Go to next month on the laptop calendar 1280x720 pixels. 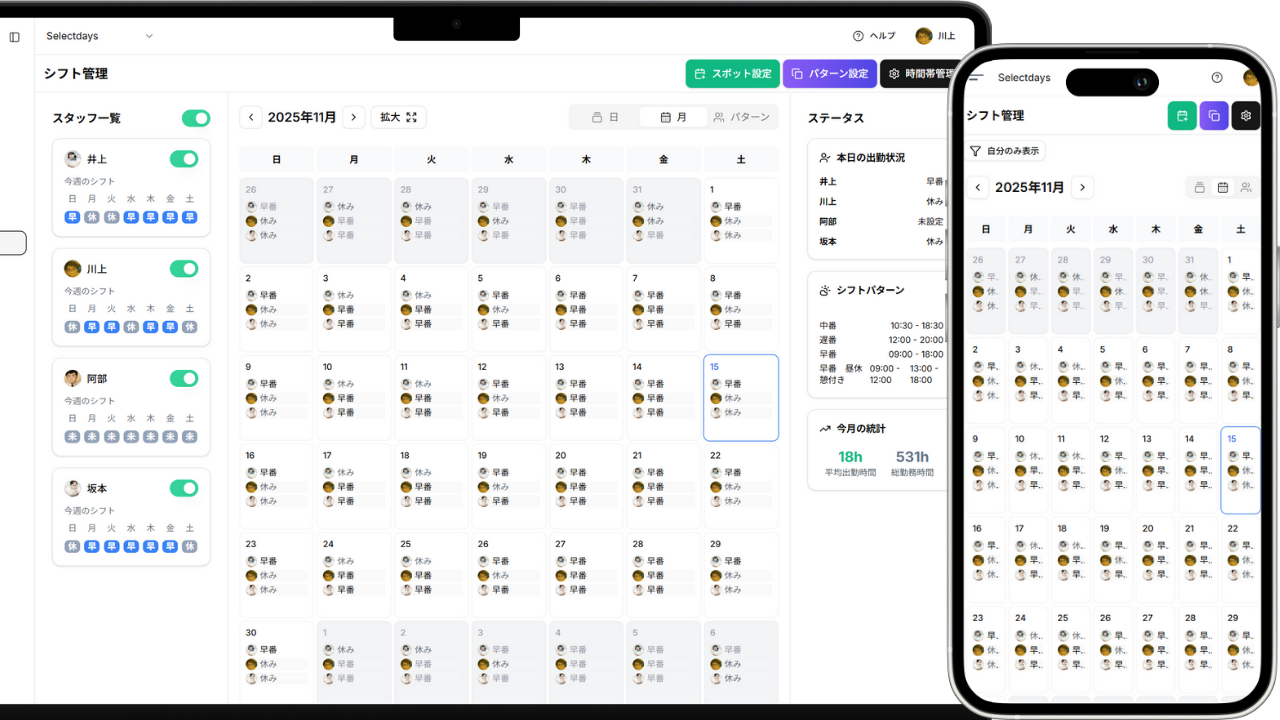coord(354,117)
